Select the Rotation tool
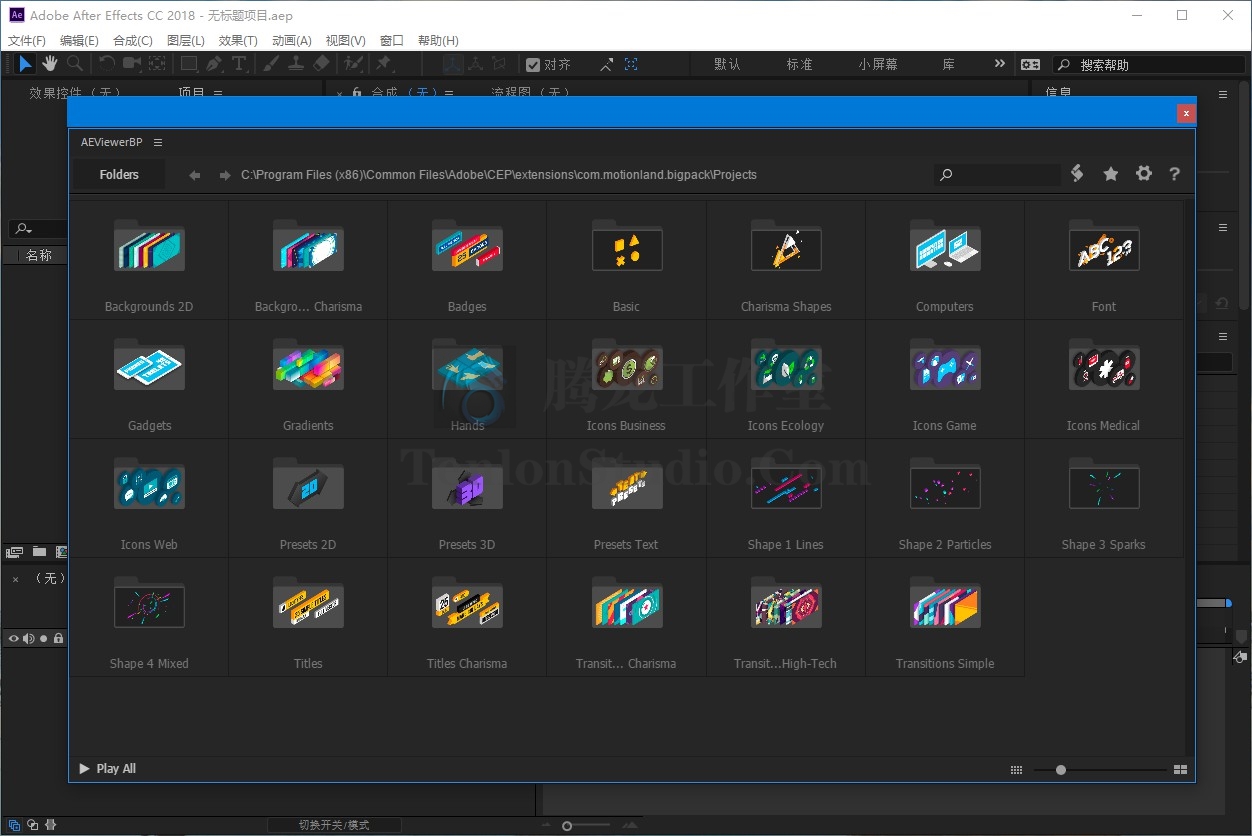This screenshot has height=836, width=1252. tap(107, 64)
